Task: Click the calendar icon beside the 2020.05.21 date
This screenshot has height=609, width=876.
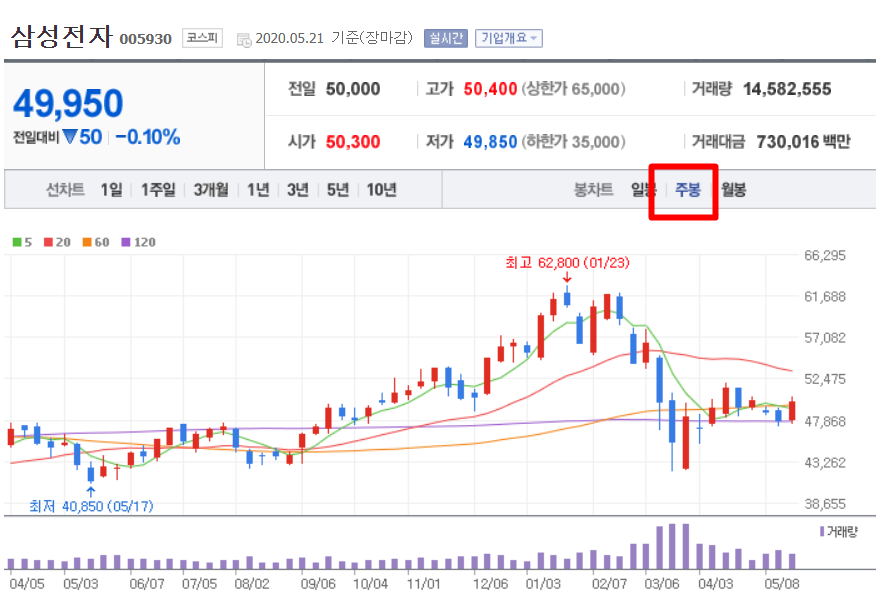Action: click(x=244, y=40)
